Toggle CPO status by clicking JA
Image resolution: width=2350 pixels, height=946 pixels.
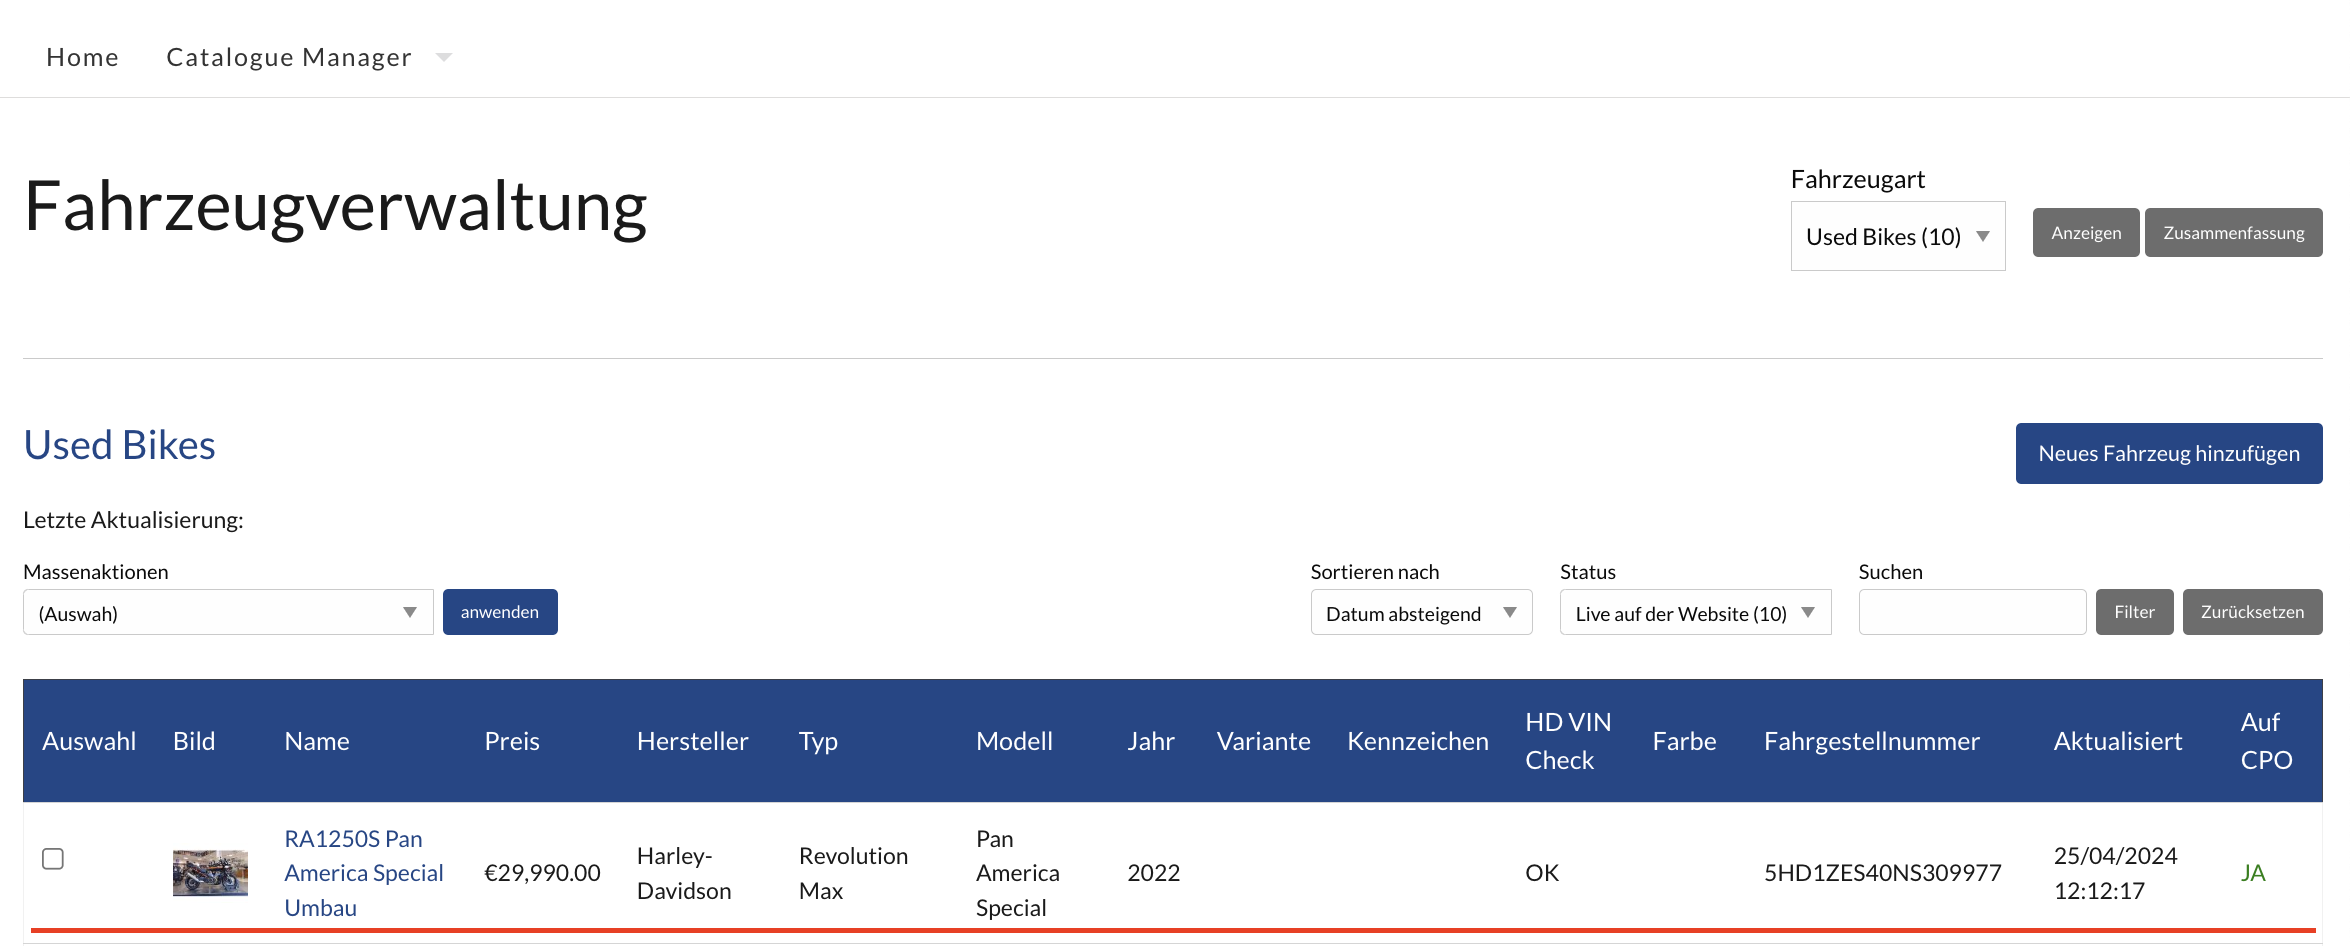tap(2254, 871)
